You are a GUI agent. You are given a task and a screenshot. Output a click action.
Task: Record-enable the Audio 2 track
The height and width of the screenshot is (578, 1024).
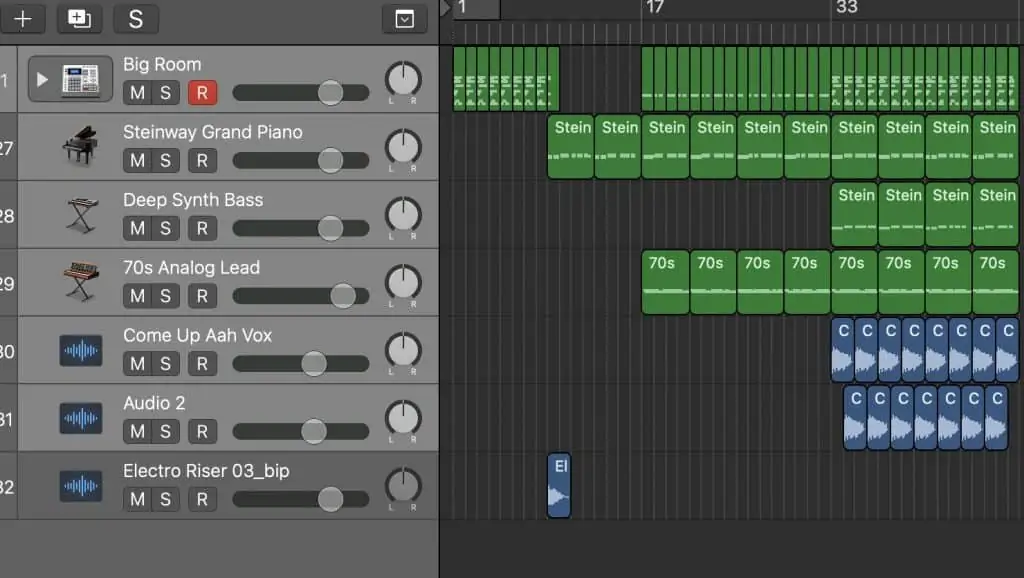[202, 432]
